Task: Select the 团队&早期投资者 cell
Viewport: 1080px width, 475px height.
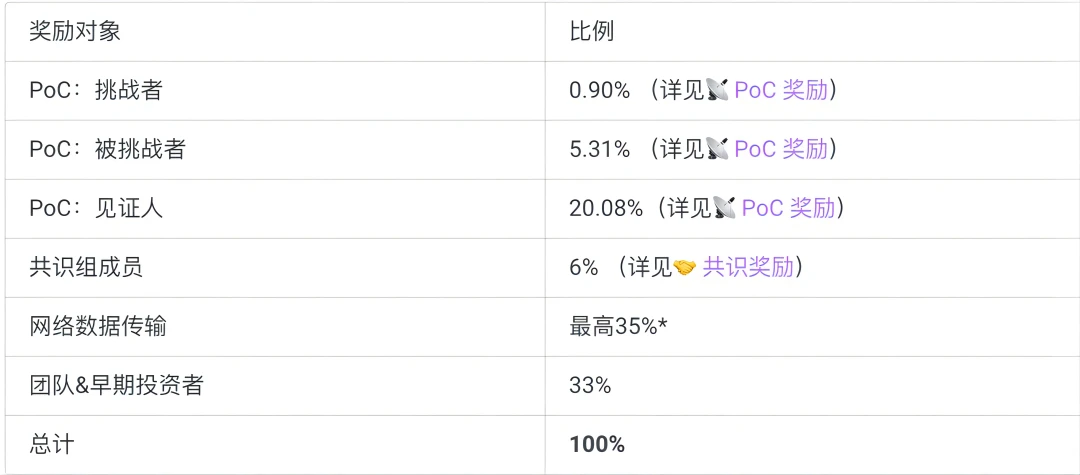Action: pos(116,385)
